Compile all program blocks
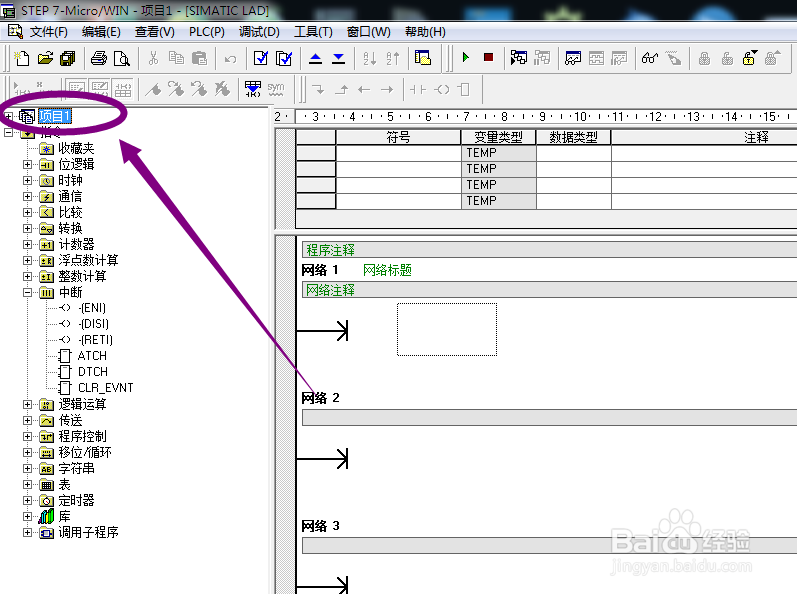 click(x=284, y=58)
